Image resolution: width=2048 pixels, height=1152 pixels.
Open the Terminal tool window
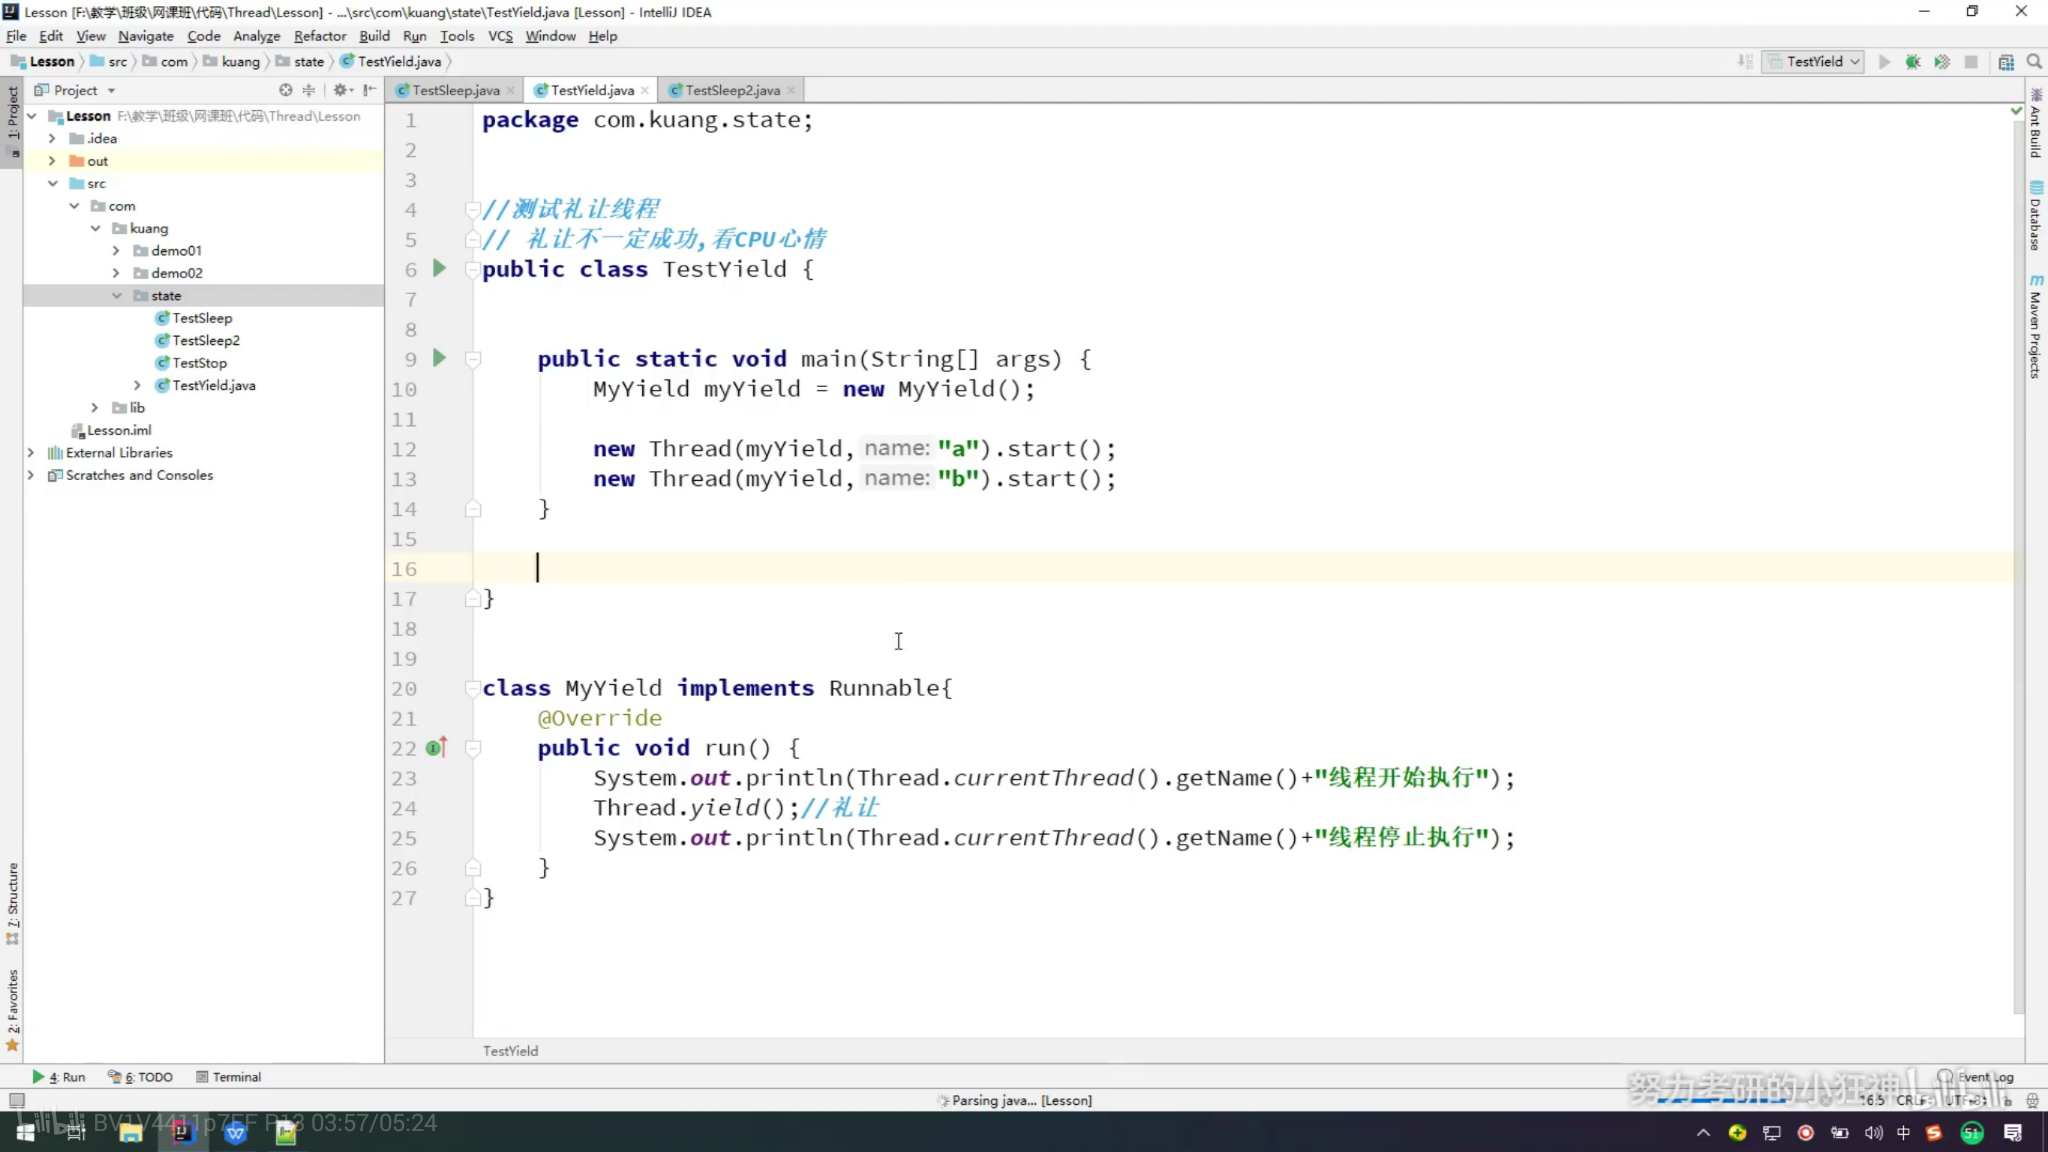point(229,1077)
